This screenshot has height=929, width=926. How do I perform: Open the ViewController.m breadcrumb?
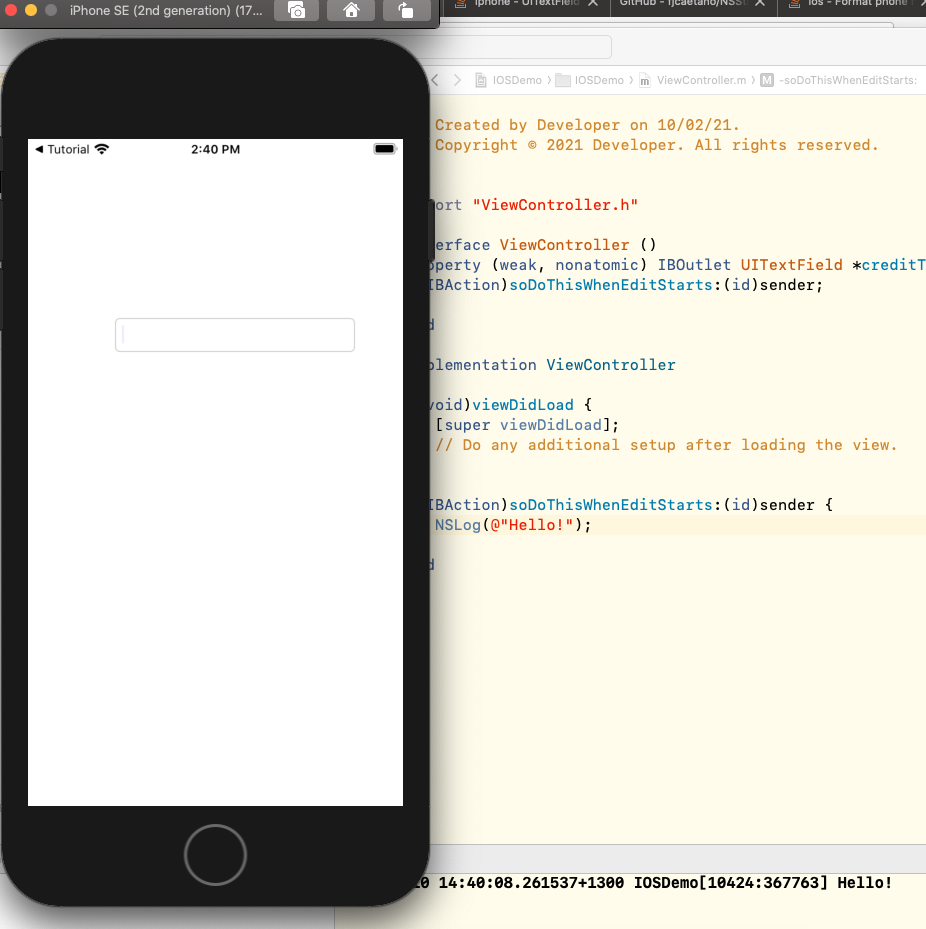coord(693,80)
